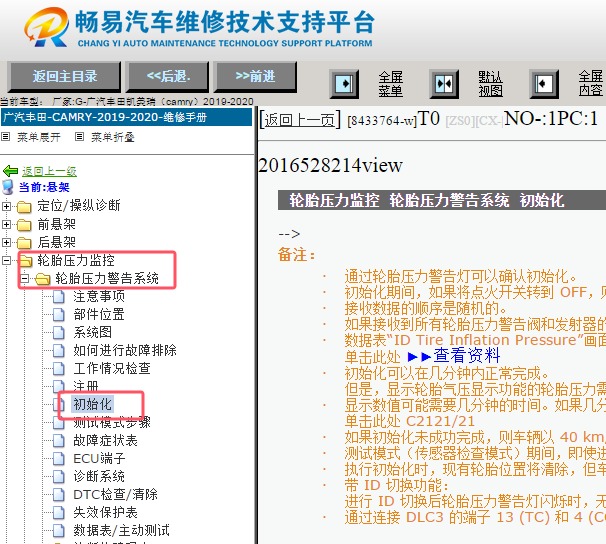
Task: Collapse the 轮胎压力监控 node
Action: [6, 260]
